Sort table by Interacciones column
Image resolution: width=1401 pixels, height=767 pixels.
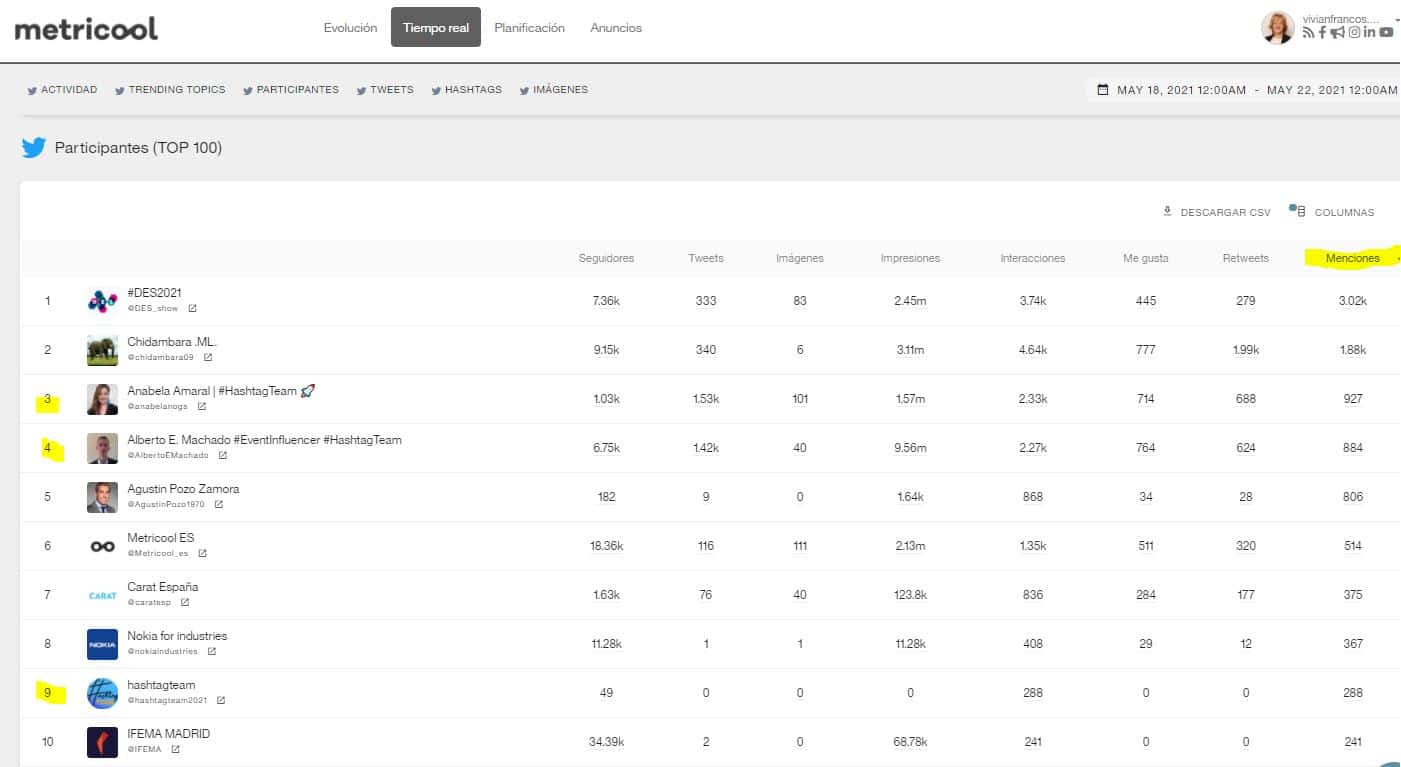[x=1033, y=258]
